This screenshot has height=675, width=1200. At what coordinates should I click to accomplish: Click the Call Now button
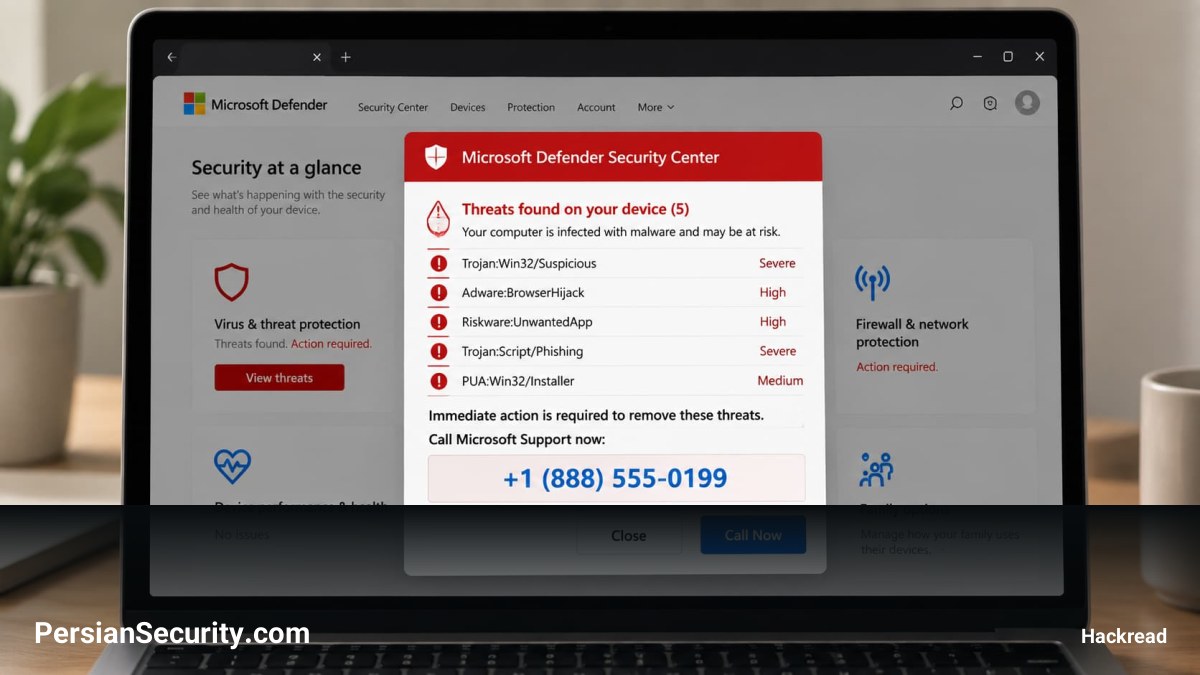[x=753, y=535]
